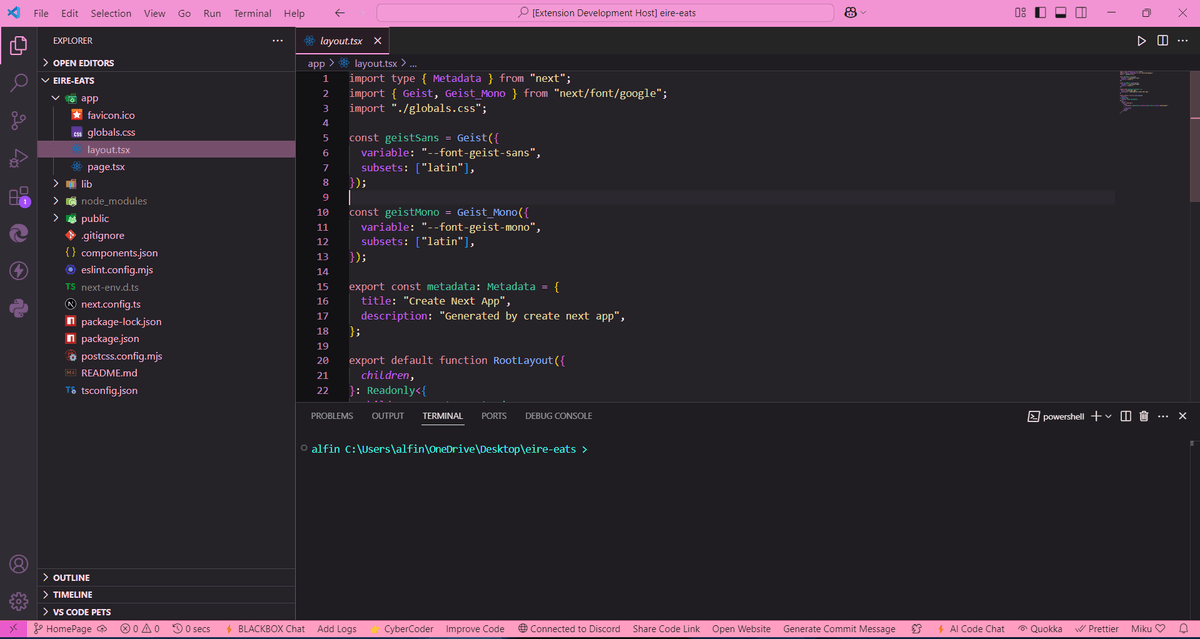Open the Selection menu
Viewport: 1200px width, 639px height.
tap(111, 13)
